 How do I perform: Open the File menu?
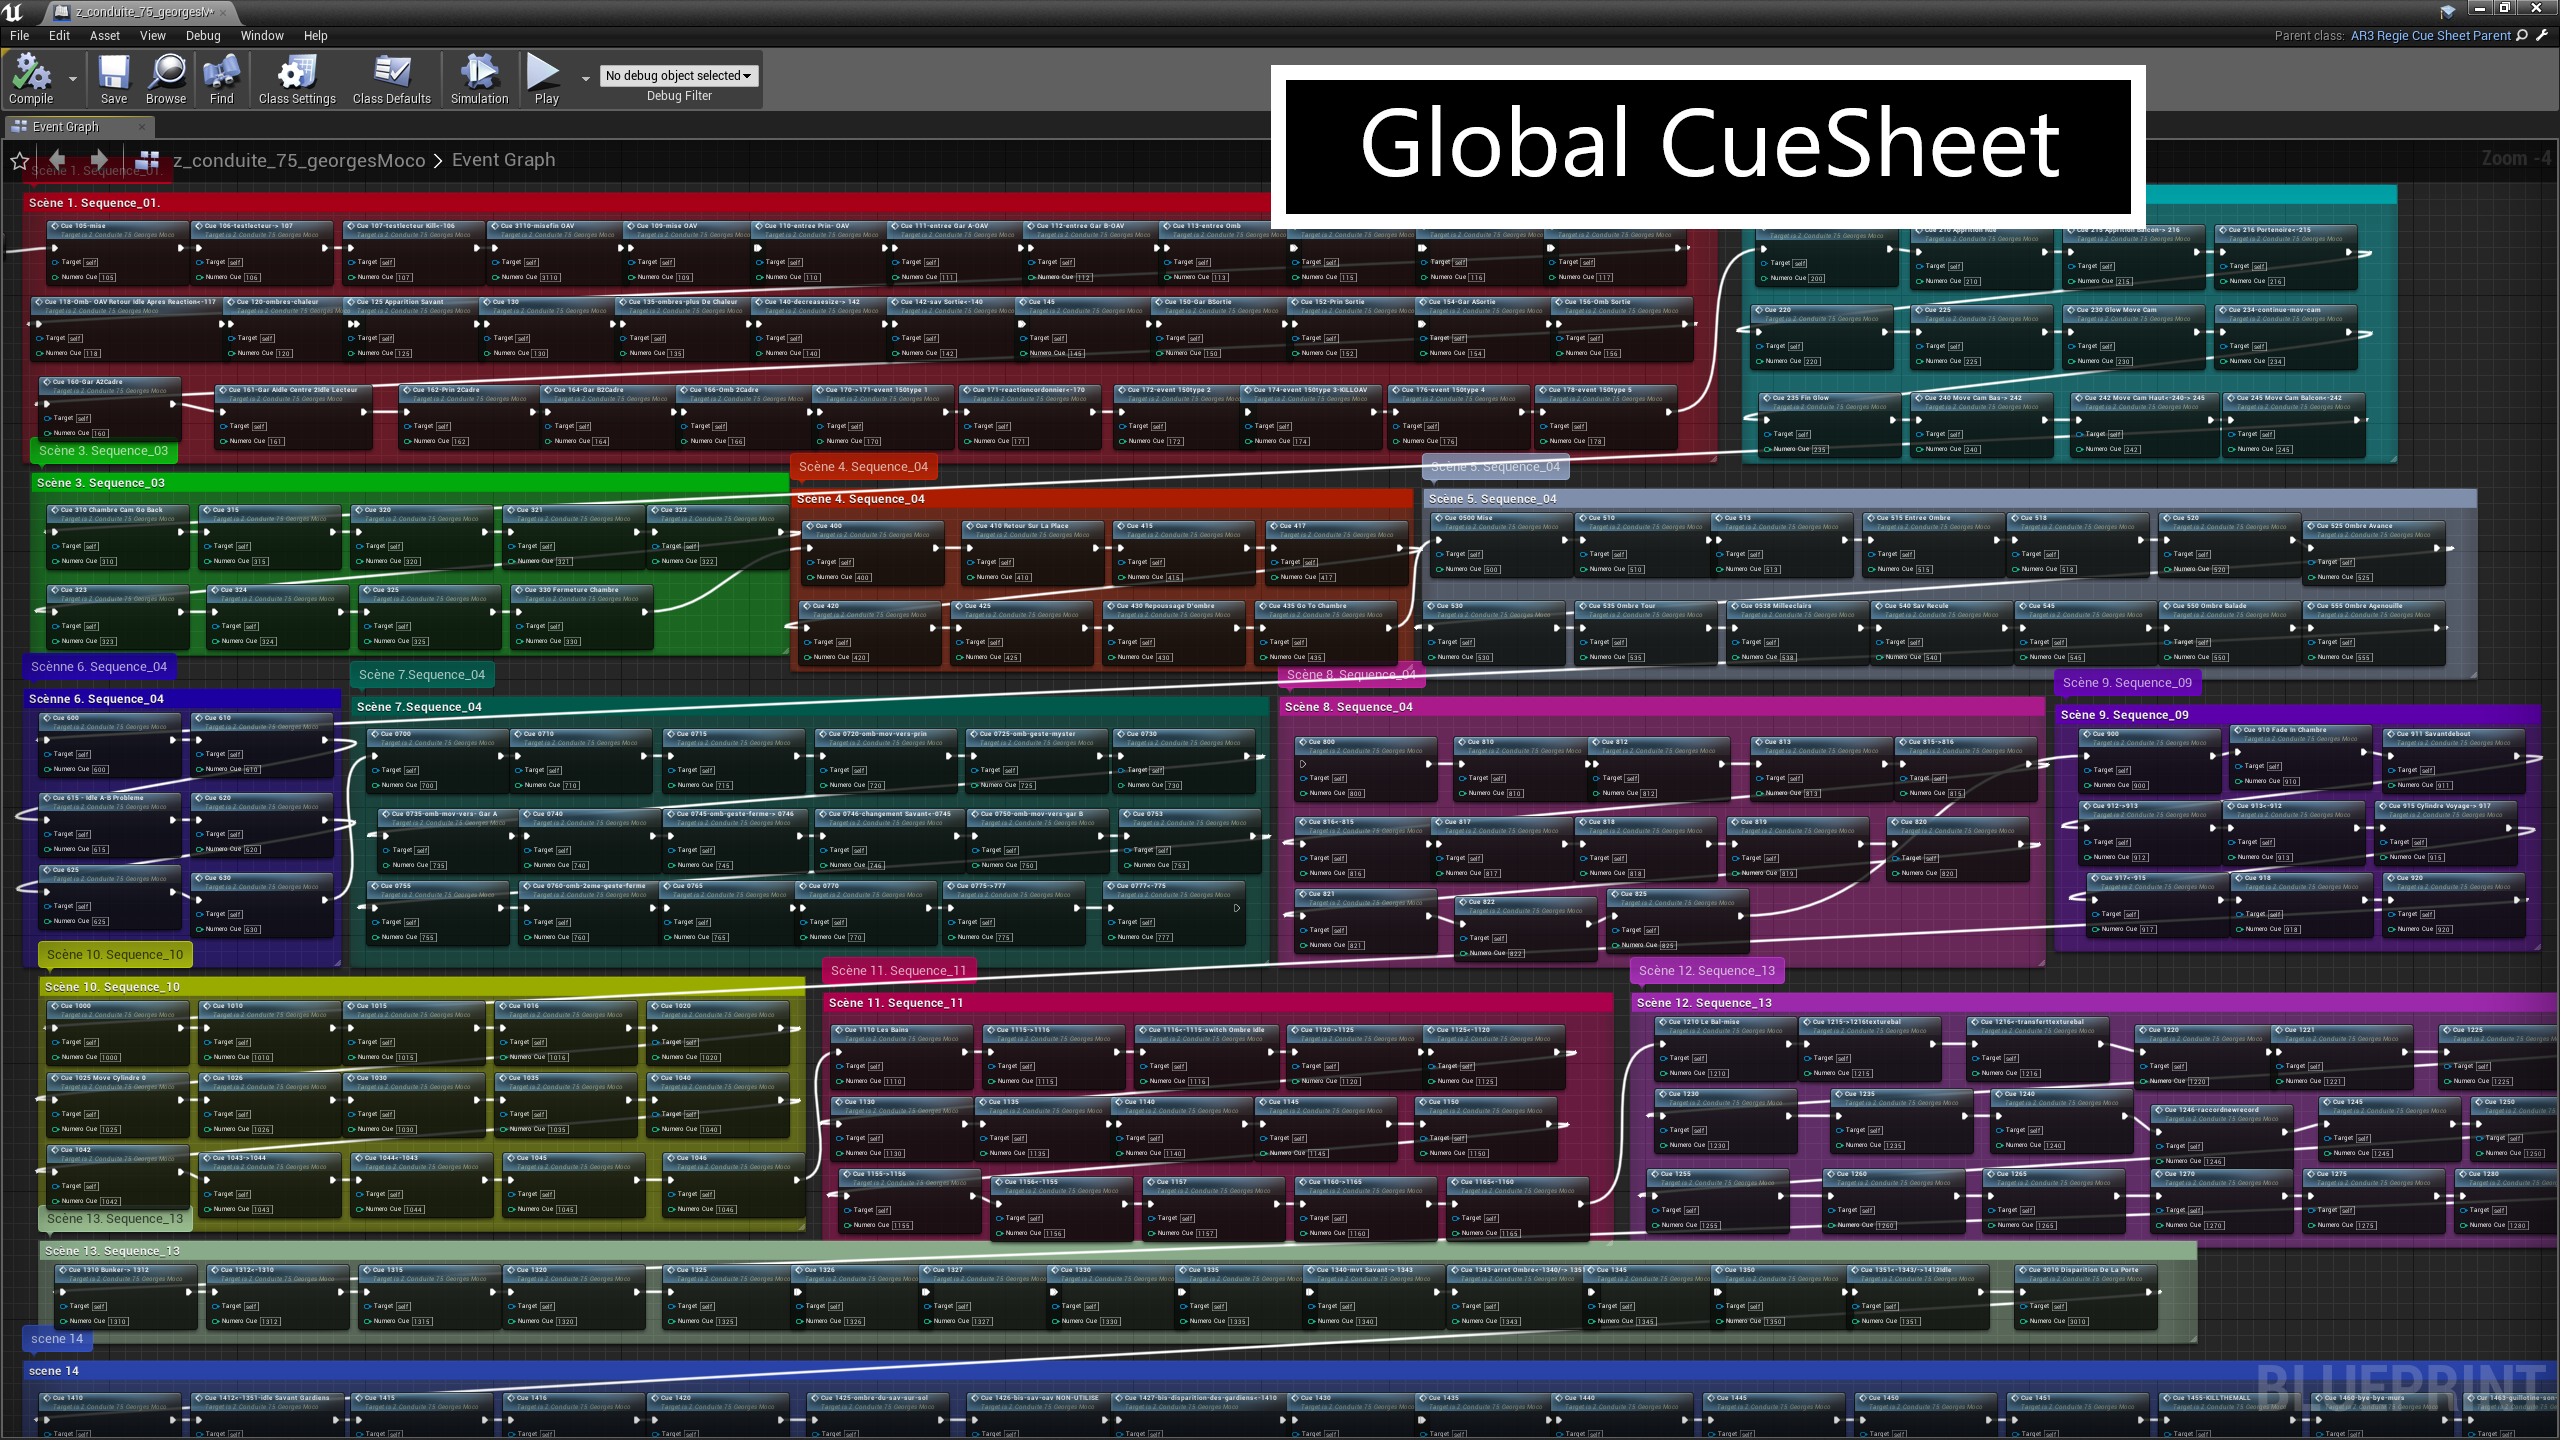[x=19, y=35]
